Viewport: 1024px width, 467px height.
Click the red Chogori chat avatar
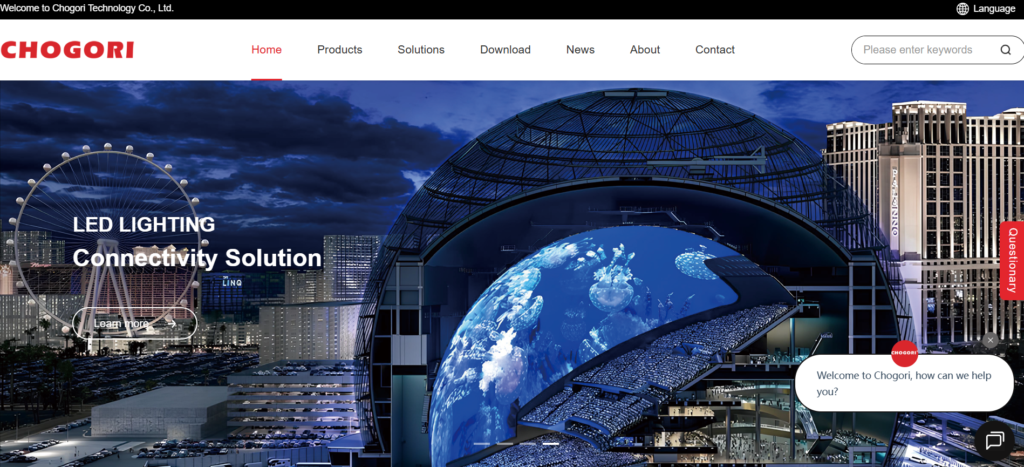coord(904,353)
